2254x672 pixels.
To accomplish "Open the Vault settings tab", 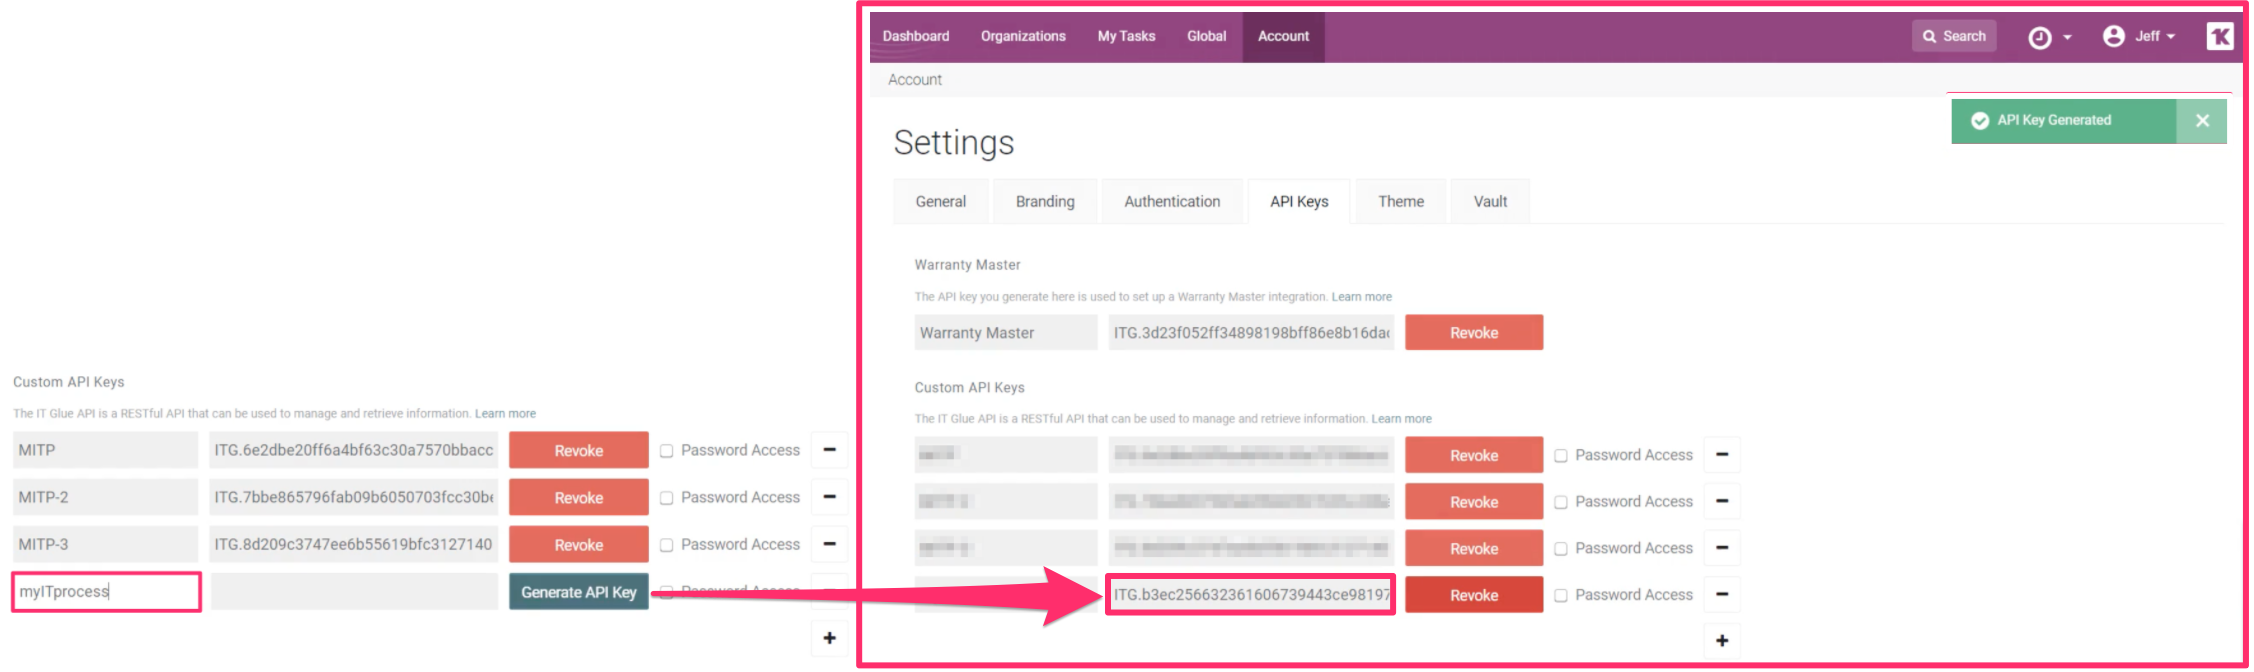I will point(1490,202).
